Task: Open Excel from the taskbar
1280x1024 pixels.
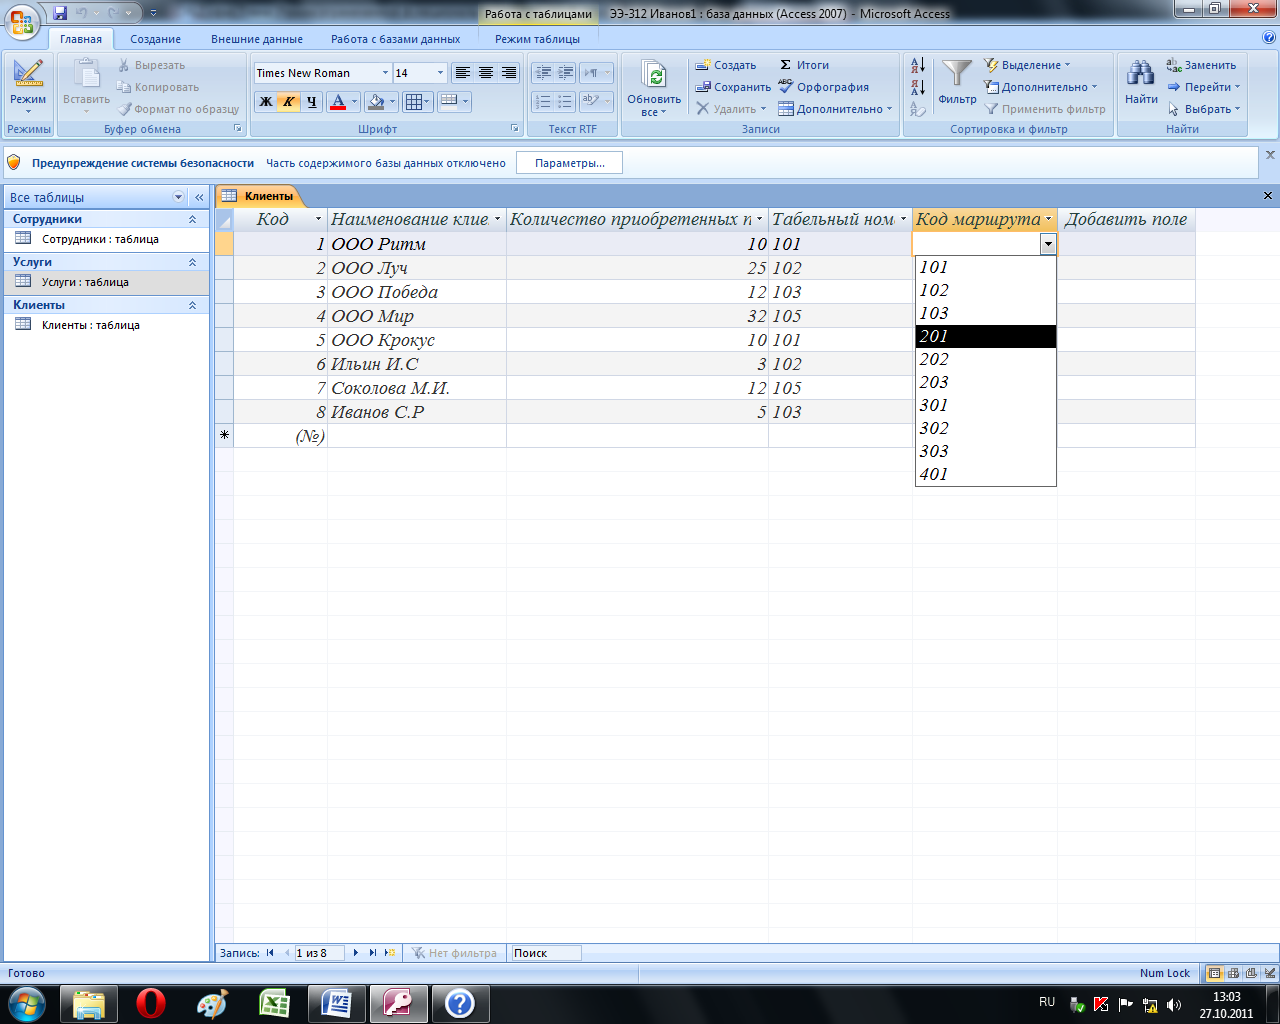Action: click(275, 1003)
